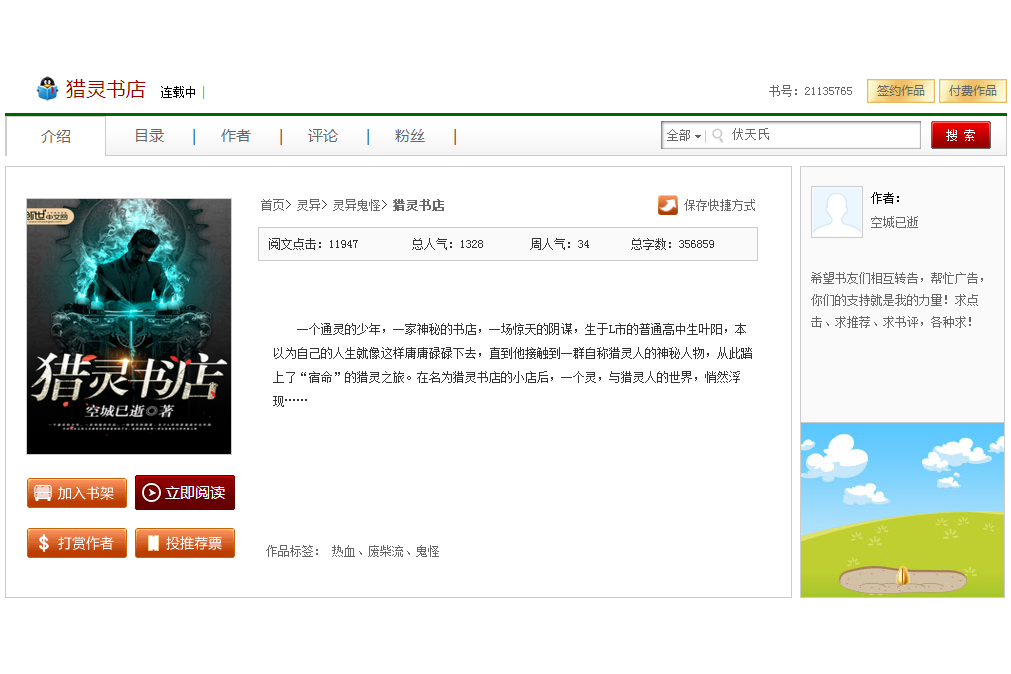Click the 阅文点击：11947 statistic

pos(313,244)
